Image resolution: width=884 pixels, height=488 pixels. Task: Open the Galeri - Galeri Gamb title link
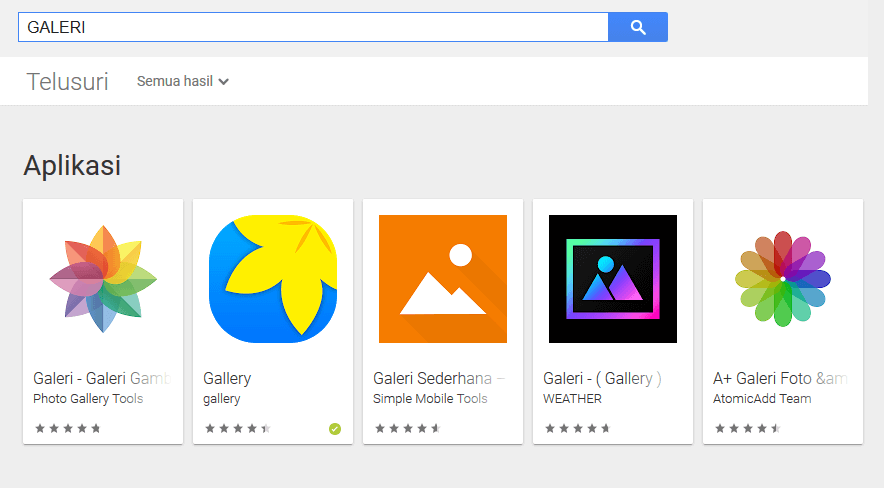pos(101,378)
